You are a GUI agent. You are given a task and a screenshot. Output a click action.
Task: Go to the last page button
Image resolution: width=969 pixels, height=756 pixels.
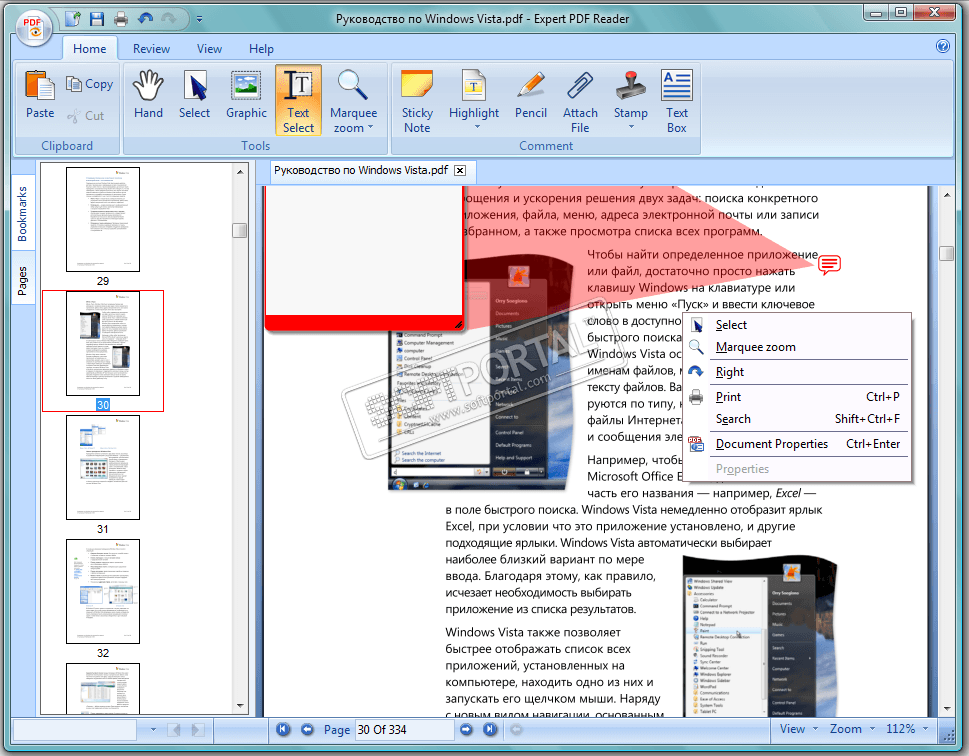coord(489,729)
